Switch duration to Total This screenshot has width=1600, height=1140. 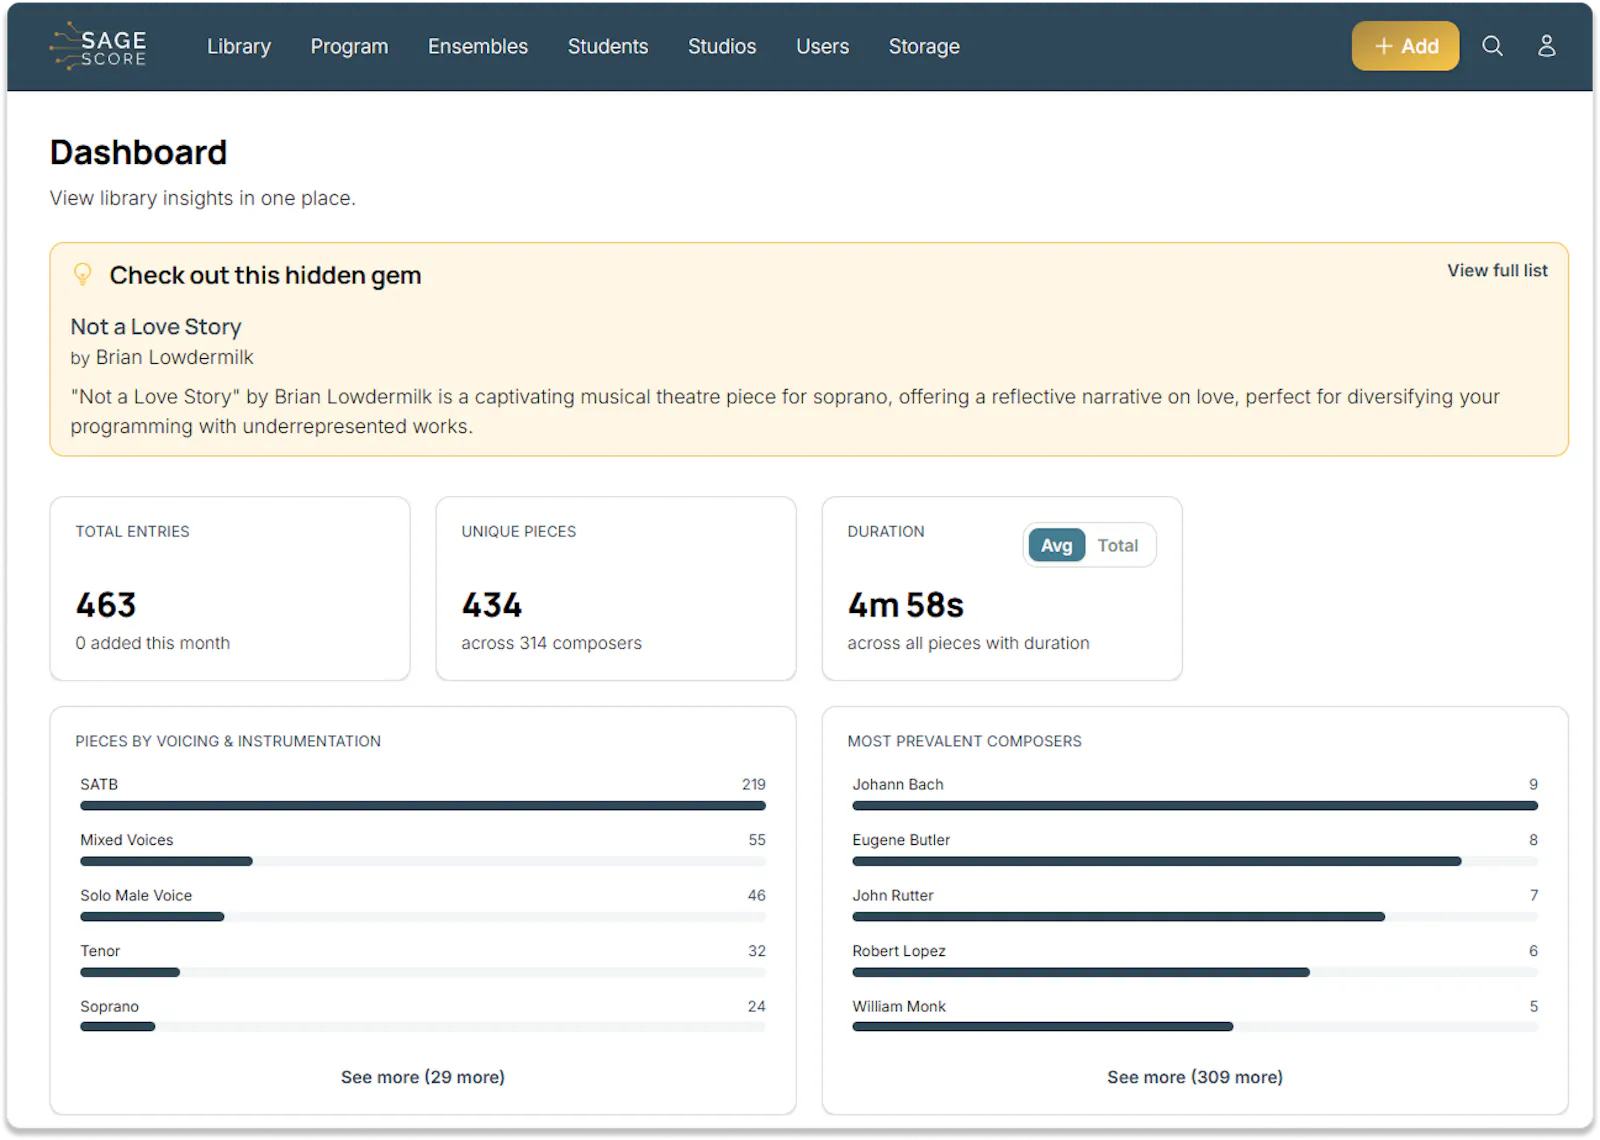click(x=1117, y=545)
